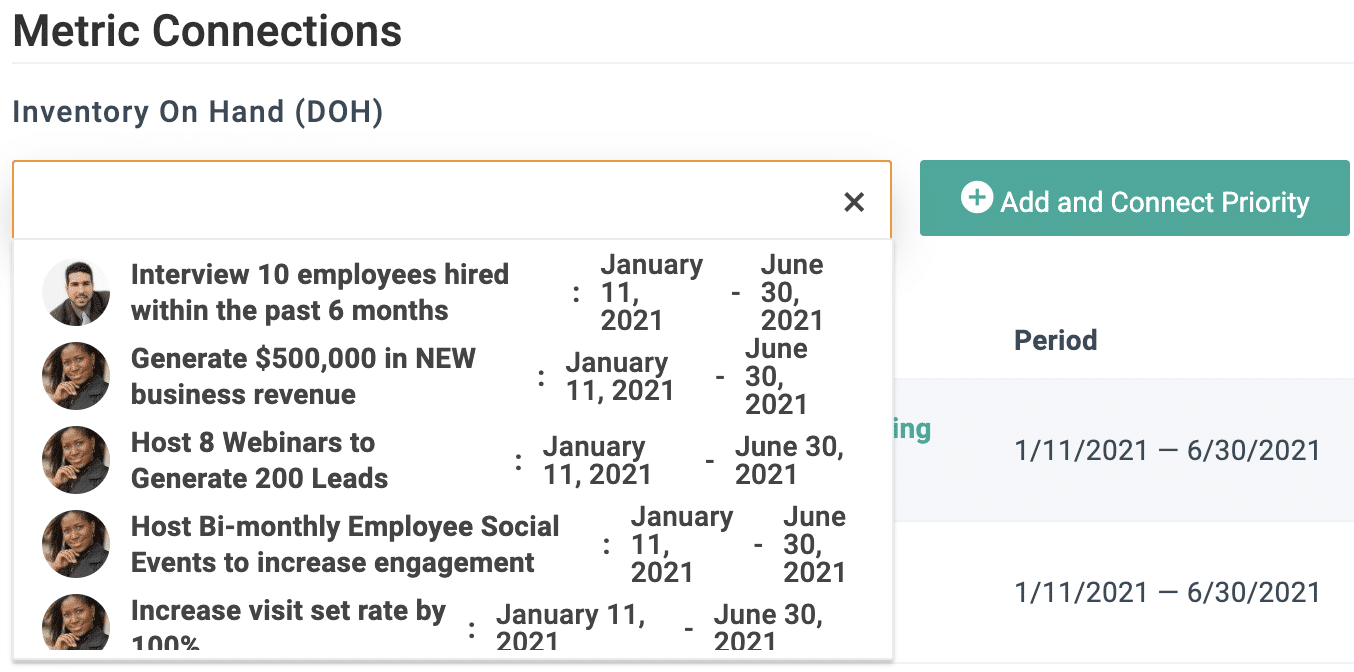Click the first row's 1/11/2021 — 6/30/2021 period
Image resolution: width=1354 pixels, height=672 pixels.
pos(1167,450)
